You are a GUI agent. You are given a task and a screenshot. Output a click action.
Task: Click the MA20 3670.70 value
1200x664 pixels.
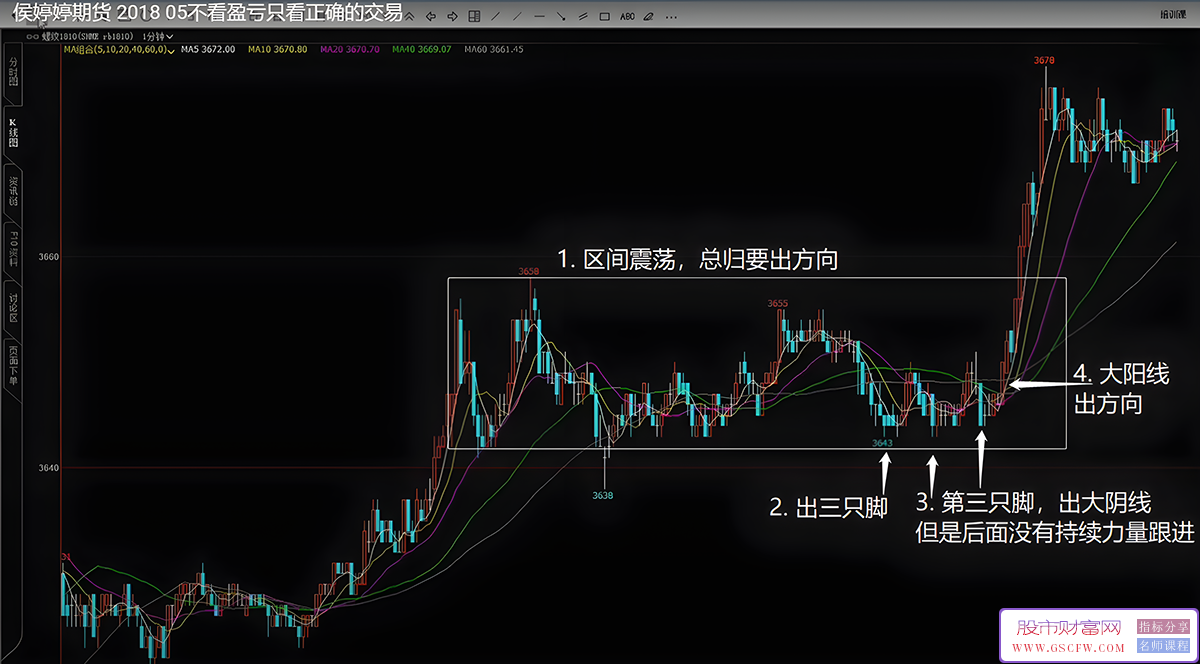[x=348, y=49]
